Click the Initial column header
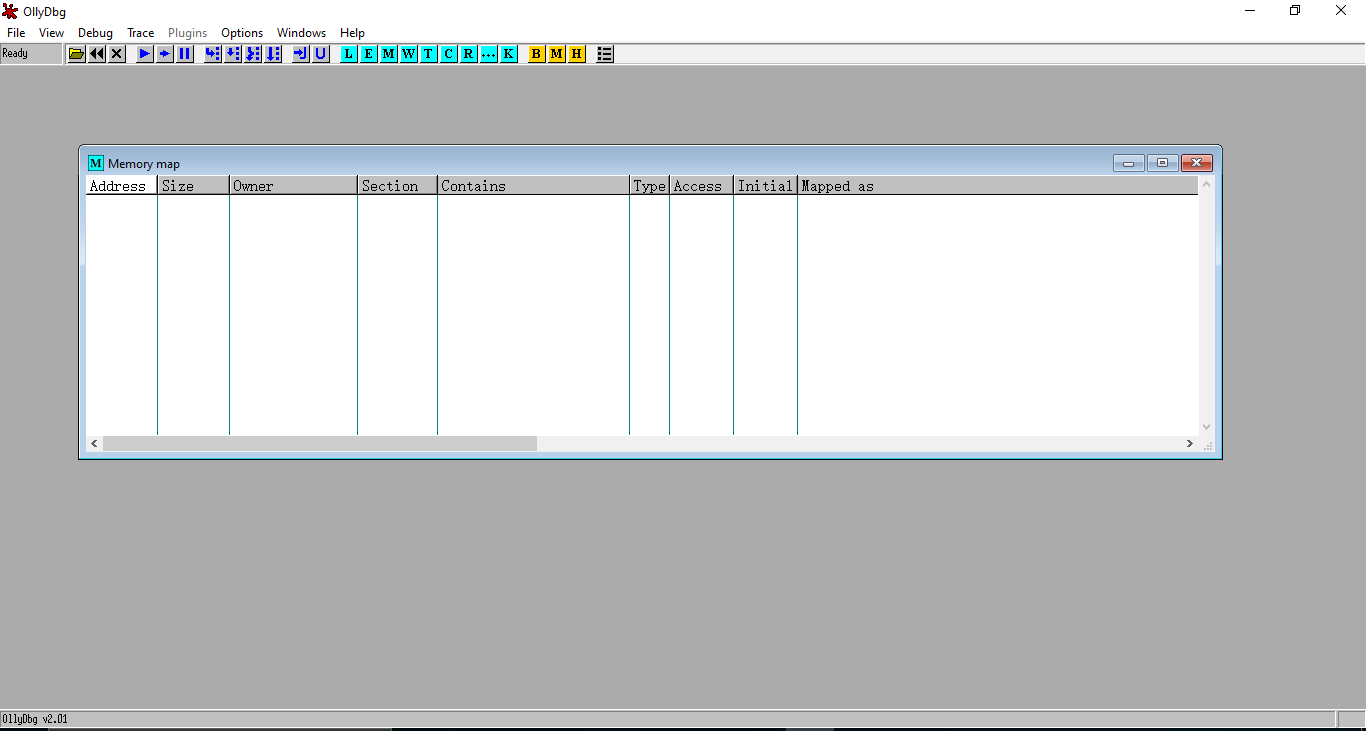Image resolution: width=1366 pixels, height=731 pixels. (765, 186)
